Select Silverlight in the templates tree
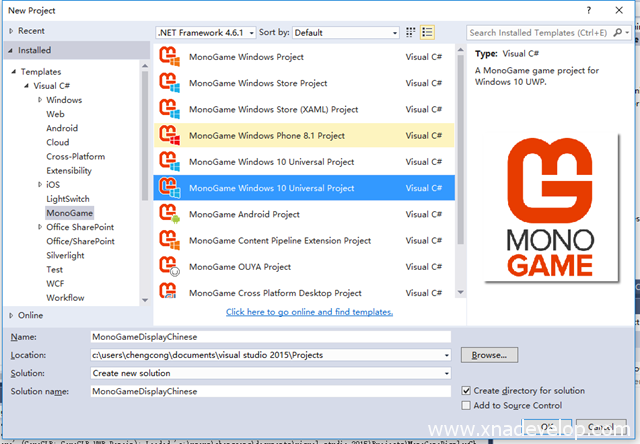This screenshot has height=444, width=640. click(x=67, y=255)
